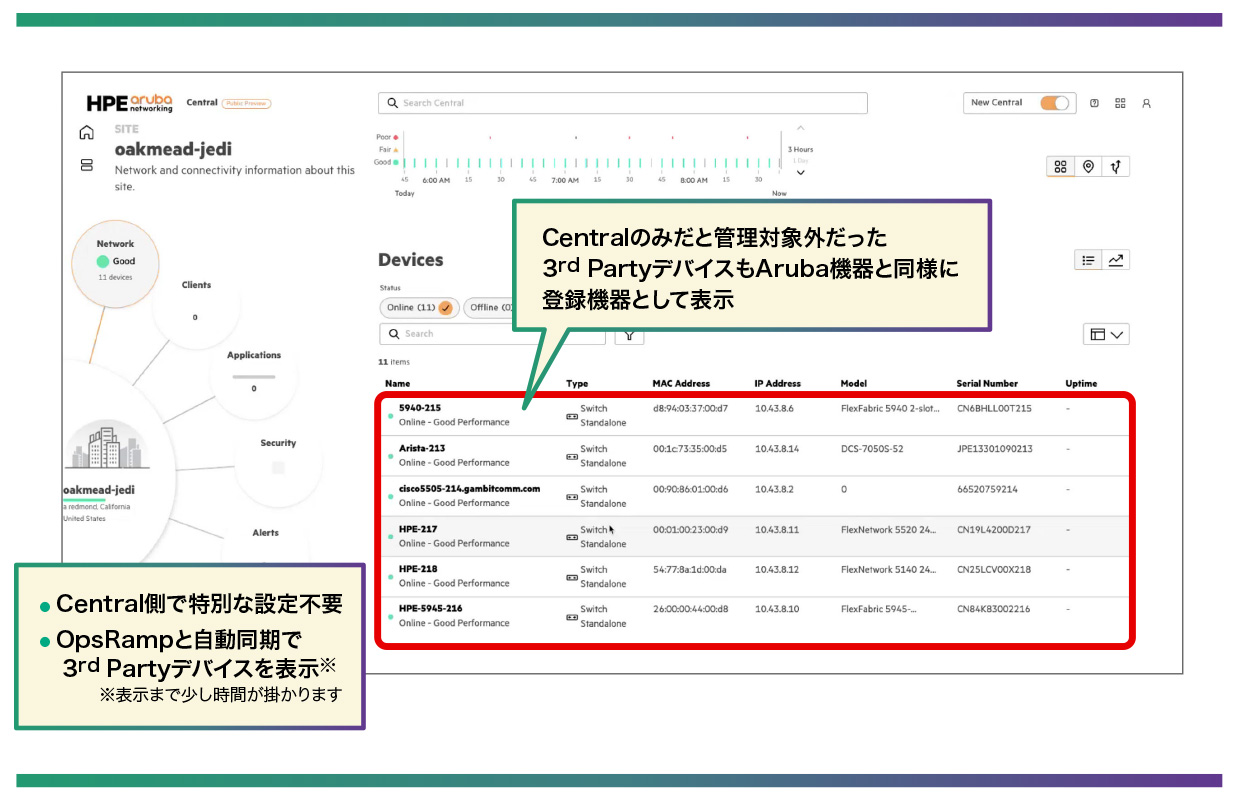Open the apps grid icon in header
This screenshot has width=1233, height=800.
tap(1120, 103)
